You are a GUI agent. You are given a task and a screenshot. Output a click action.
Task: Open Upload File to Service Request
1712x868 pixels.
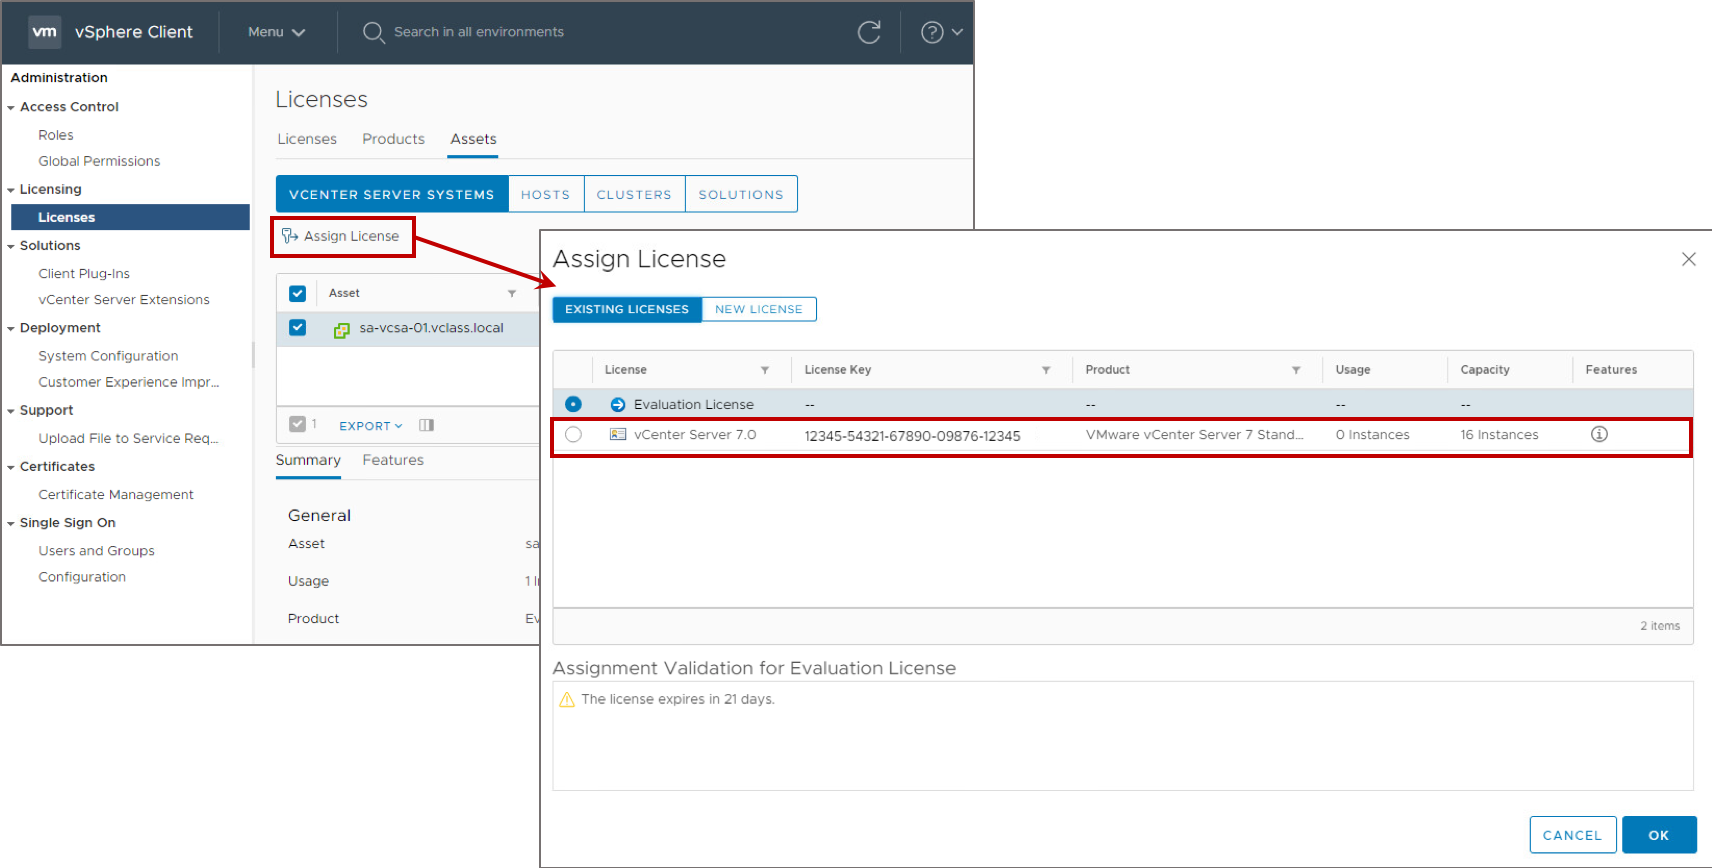(x=128, y=438)
